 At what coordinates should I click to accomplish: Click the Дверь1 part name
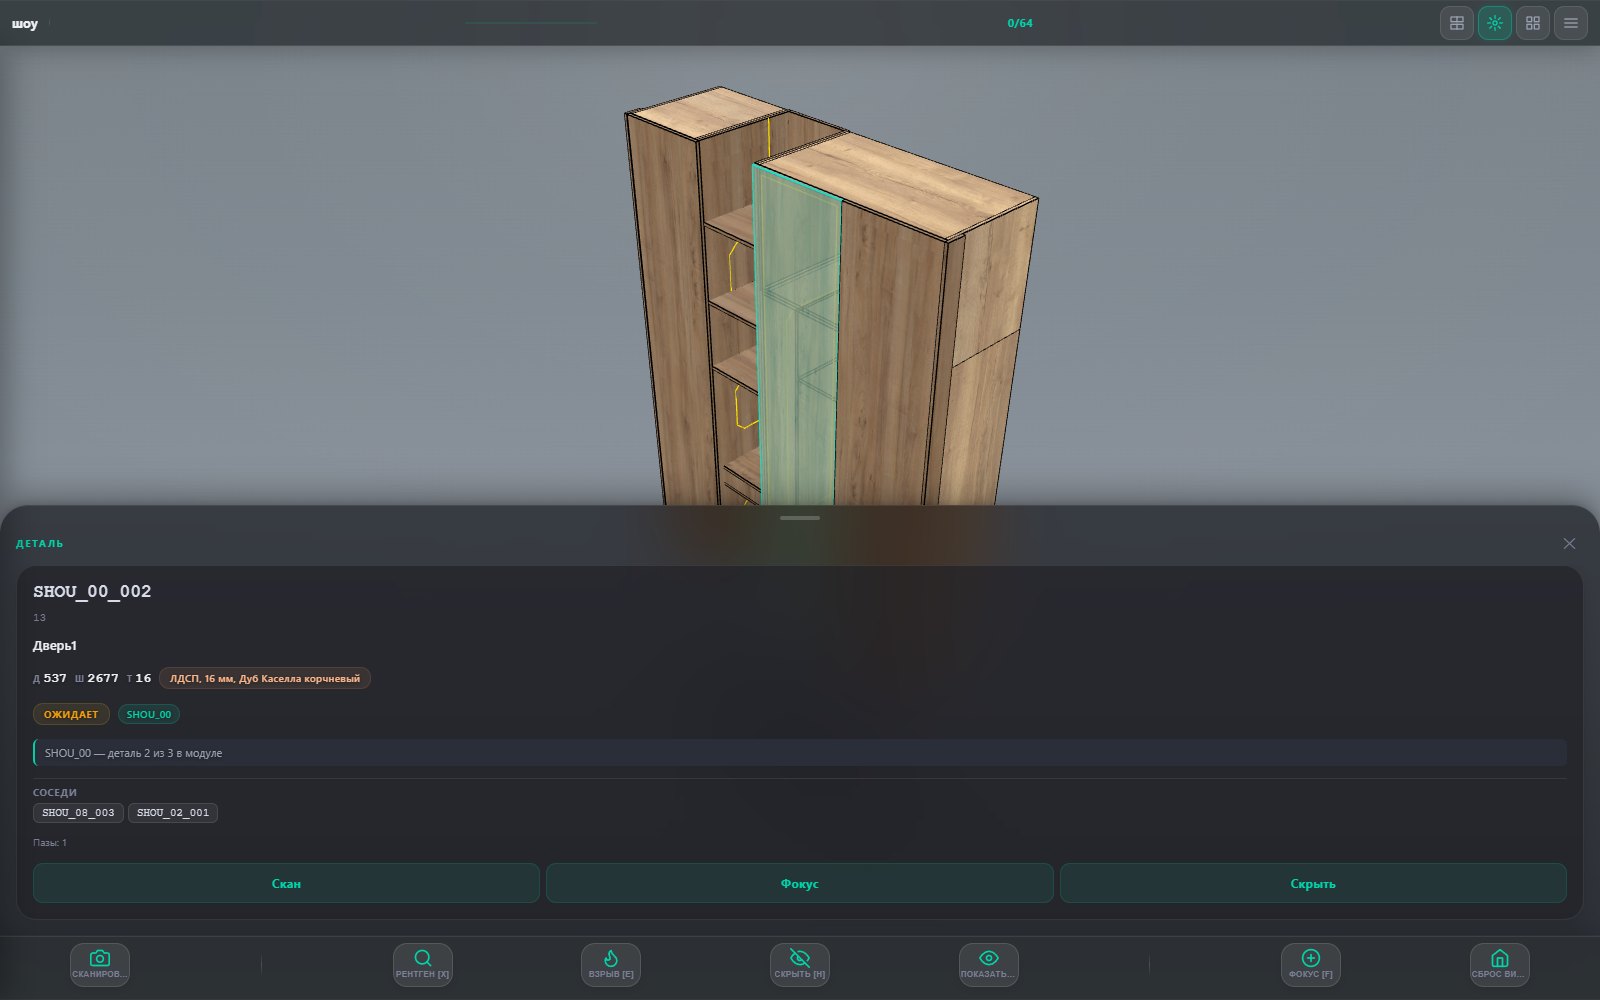[x=55, y=646]
